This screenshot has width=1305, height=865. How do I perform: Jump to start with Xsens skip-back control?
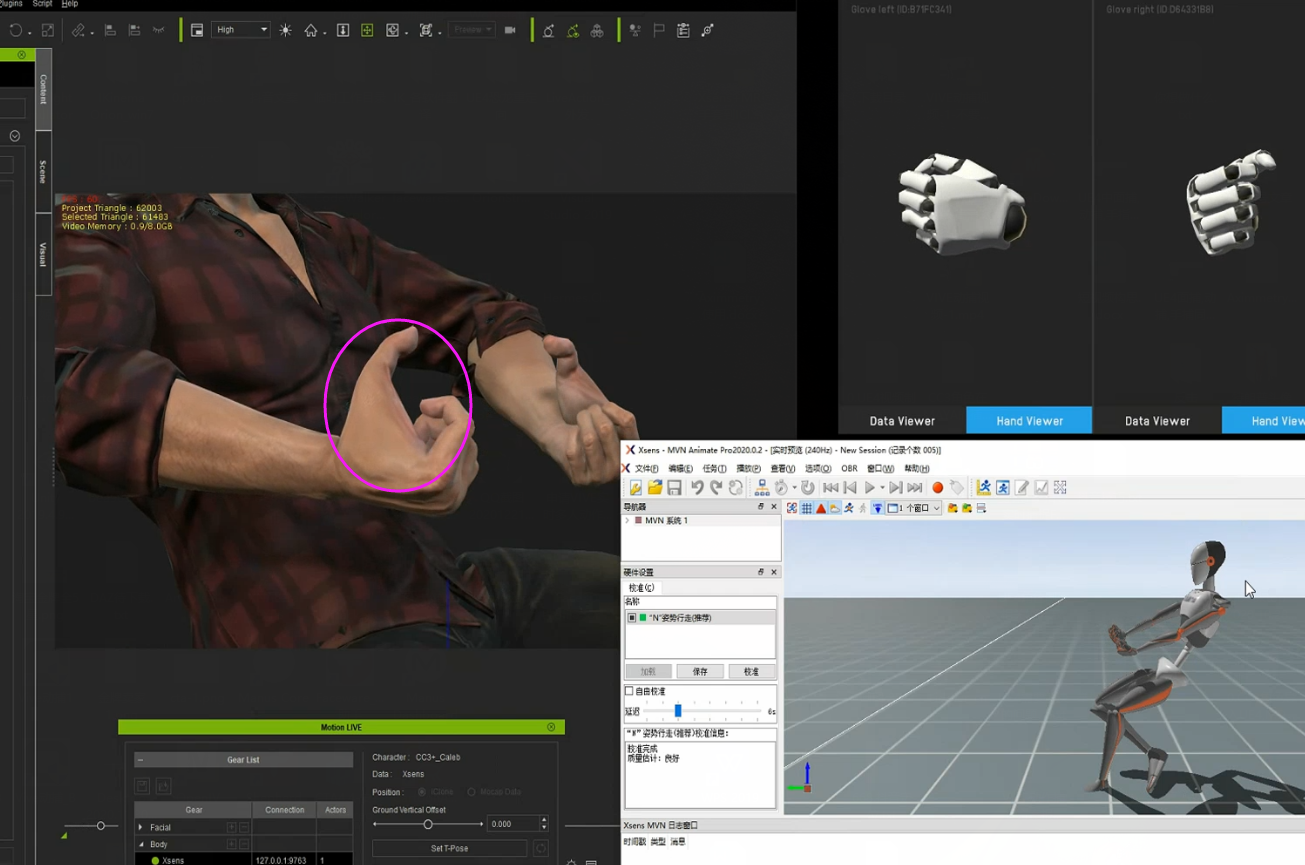[830, 488]
